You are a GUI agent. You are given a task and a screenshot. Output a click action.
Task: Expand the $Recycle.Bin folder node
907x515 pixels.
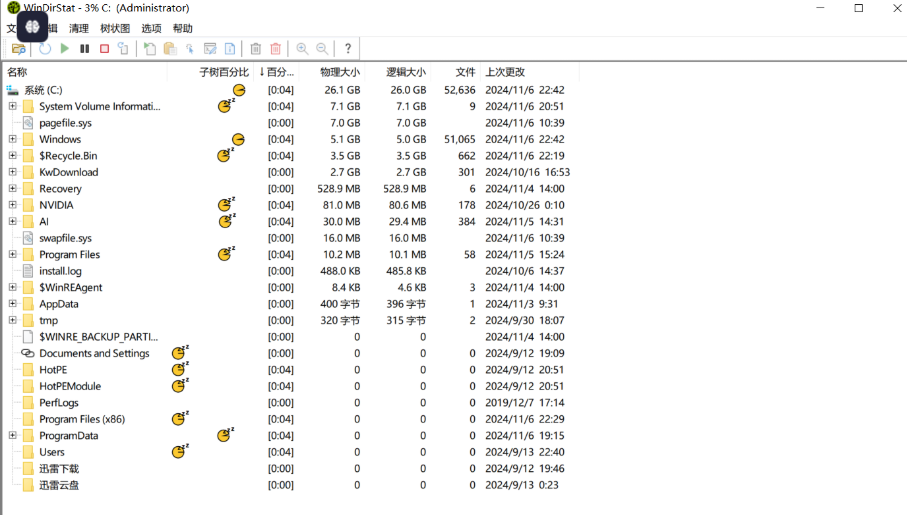(13, 155)
